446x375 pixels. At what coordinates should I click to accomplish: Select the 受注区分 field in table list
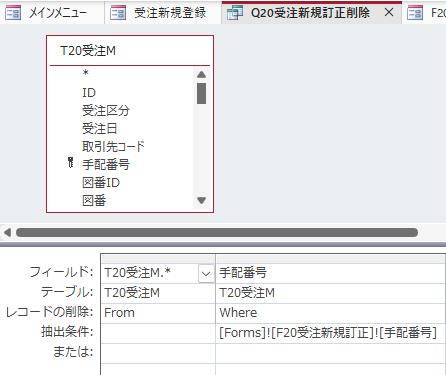tap(106, 110)
